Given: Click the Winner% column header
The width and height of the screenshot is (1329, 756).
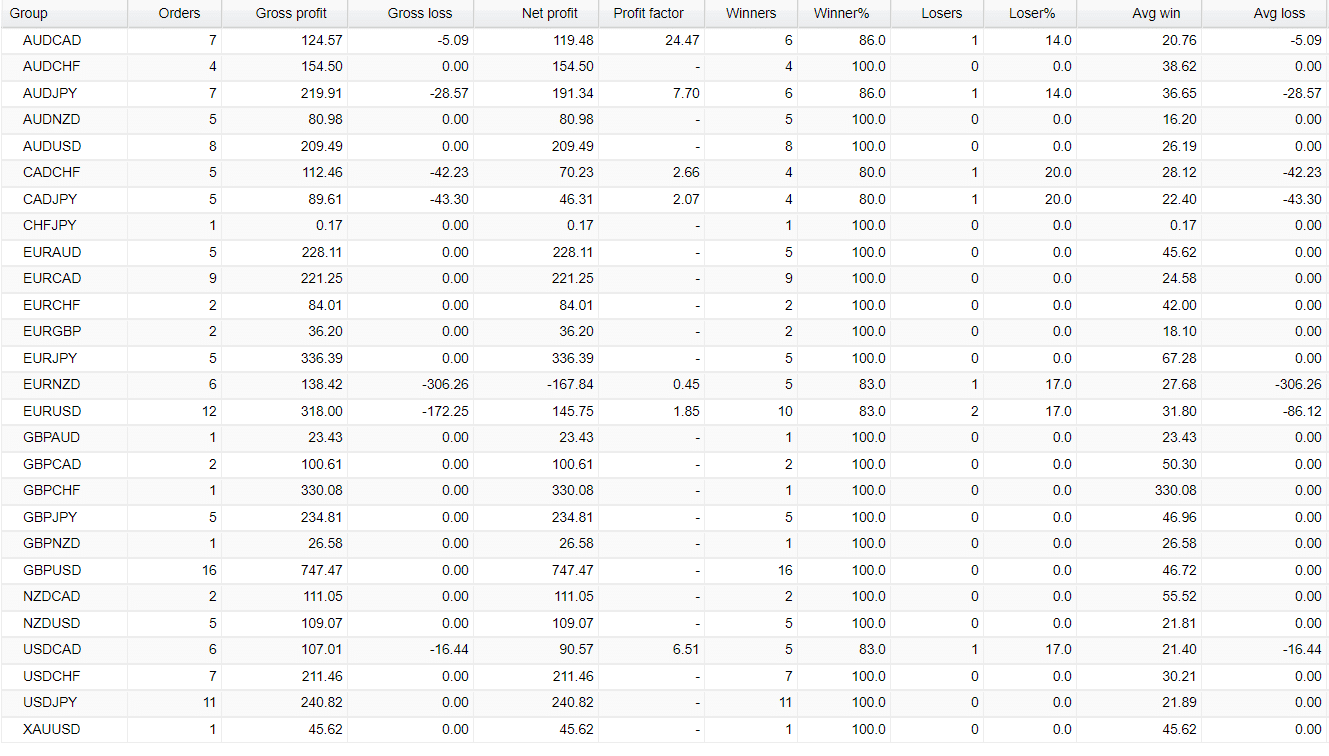Looking at the screenshot, I should (x=844, y=14).
